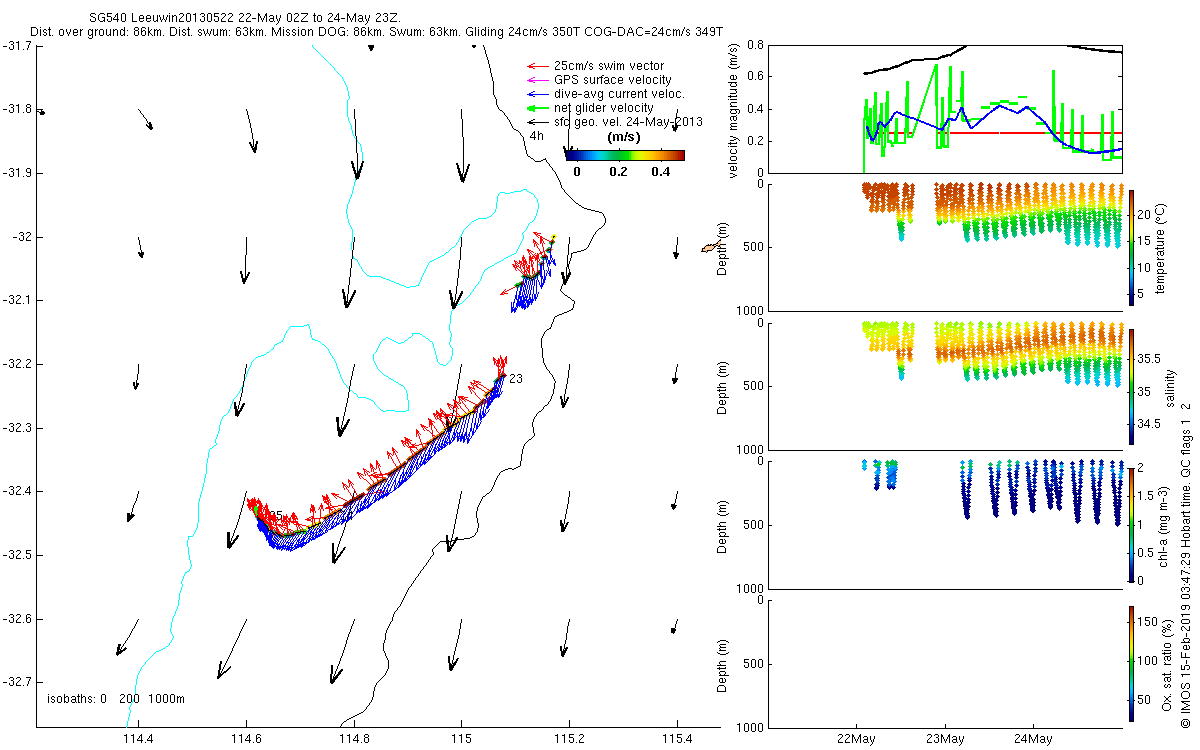Click the '22May' date tick label

tap(857, 739)
